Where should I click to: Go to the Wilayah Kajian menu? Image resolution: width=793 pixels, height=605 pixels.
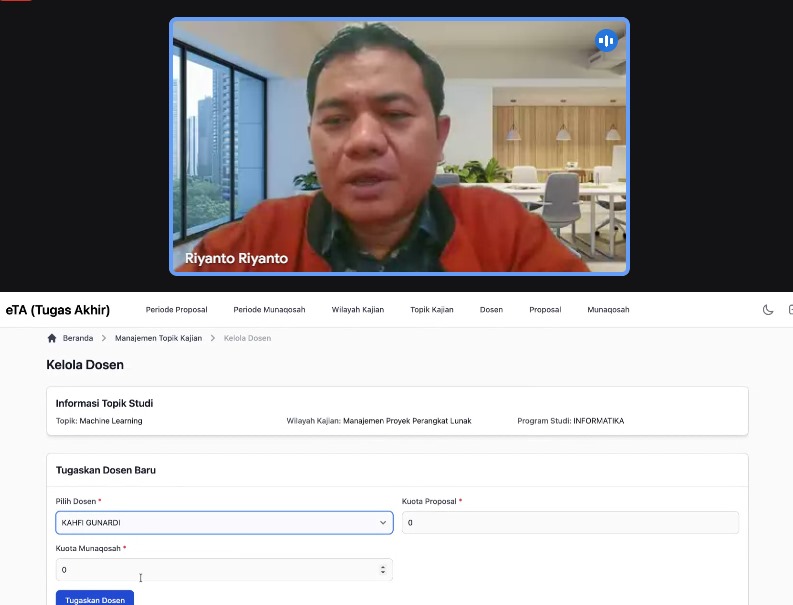click(x=358, y=310)
